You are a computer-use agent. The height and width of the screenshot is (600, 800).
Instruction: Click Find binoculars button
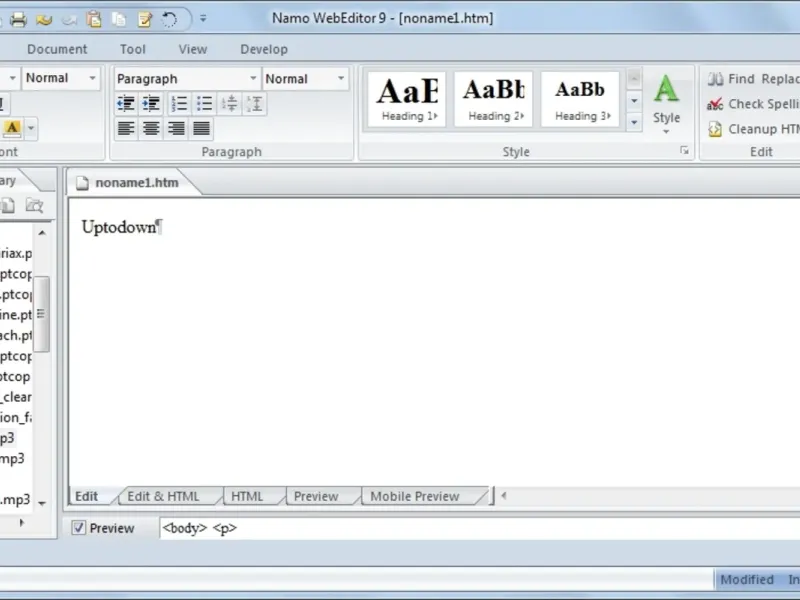click(x=731, y=79)
